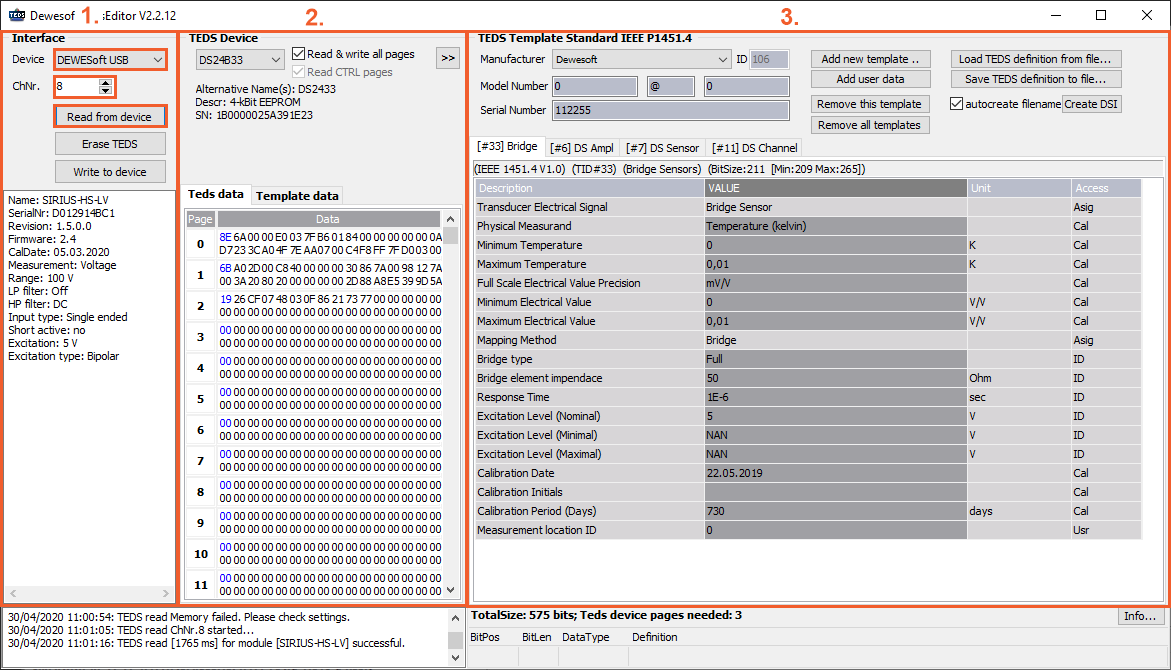Click the ChNr. number field
The height and width of the screenshot is (670, 1171).
[77, 87]
